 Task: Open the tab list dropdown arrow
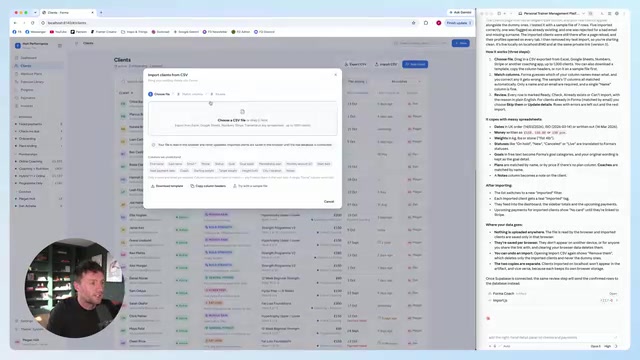[x=35, y=13]
